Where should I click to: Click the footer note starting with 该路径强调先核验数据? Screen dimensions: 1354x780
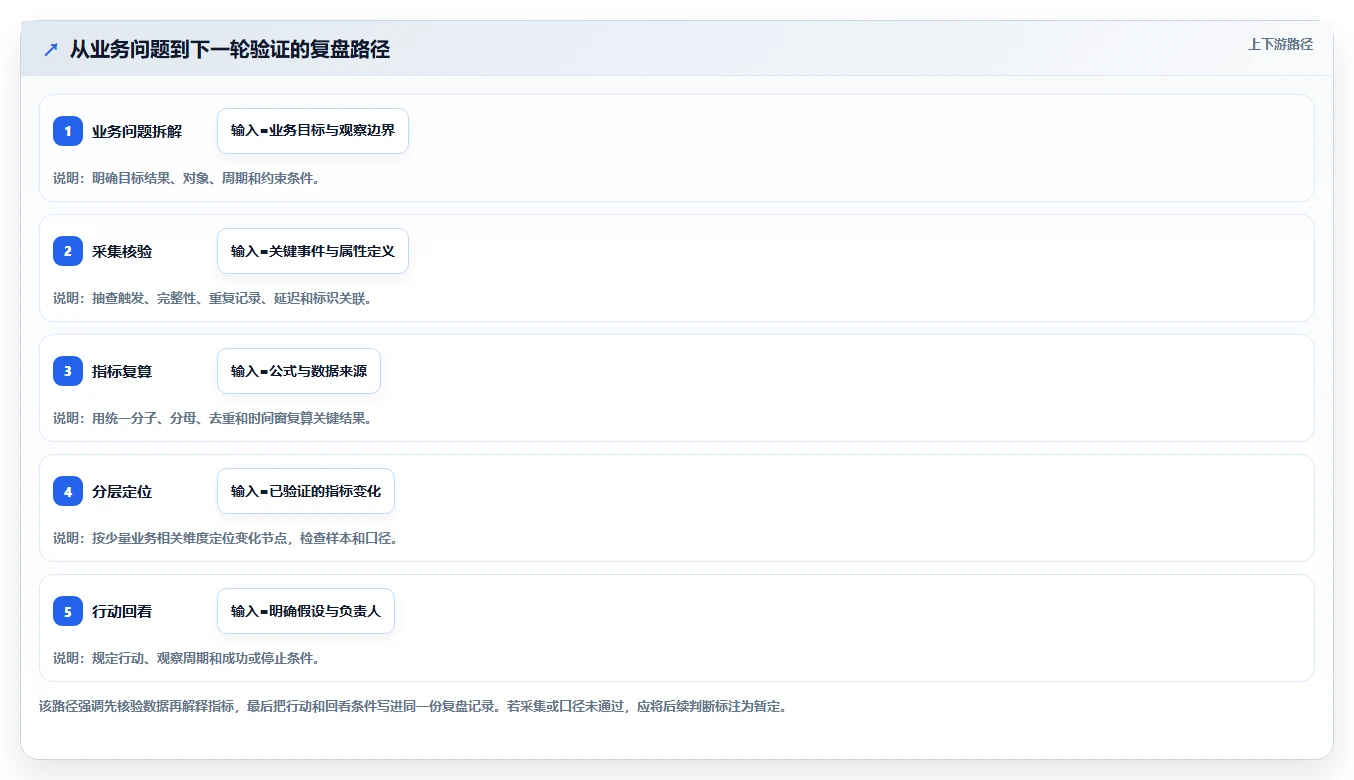pyautogui.click(x=413, y=706)
